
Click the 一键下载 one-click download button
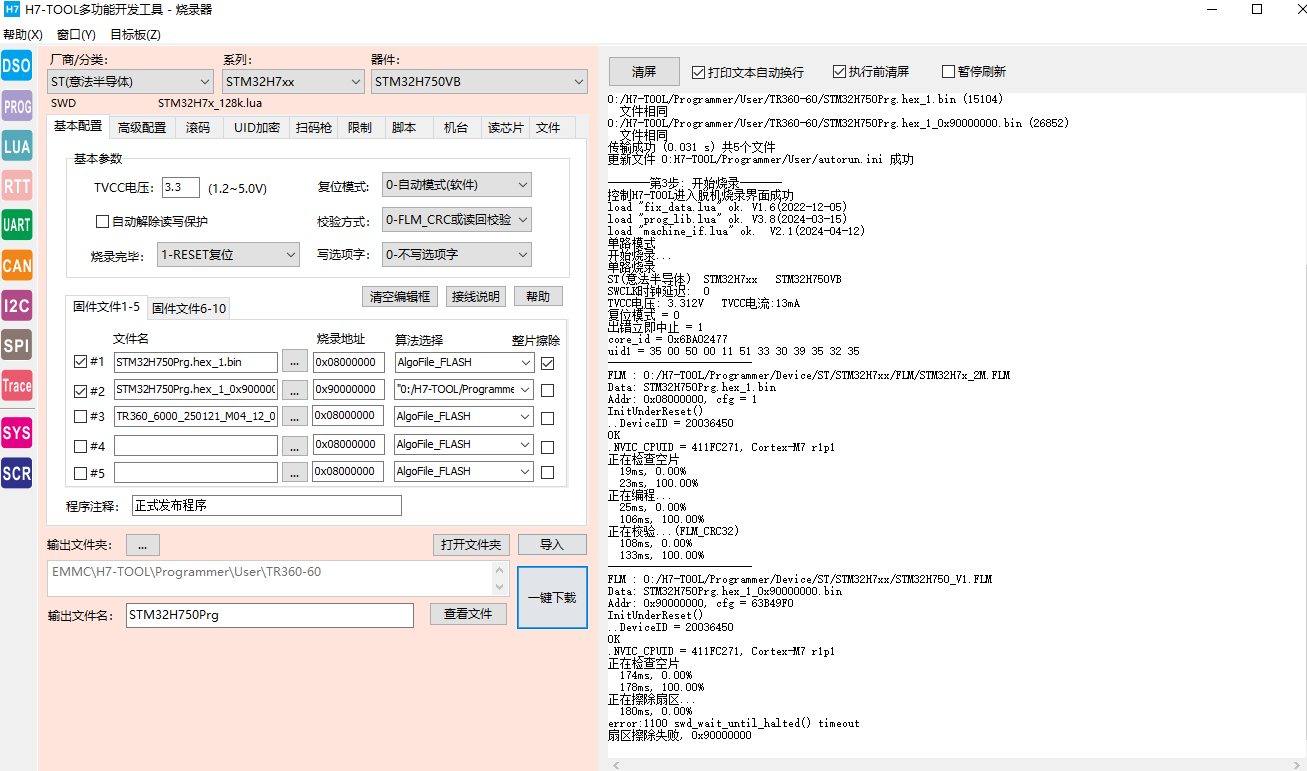tap(552, 598)
